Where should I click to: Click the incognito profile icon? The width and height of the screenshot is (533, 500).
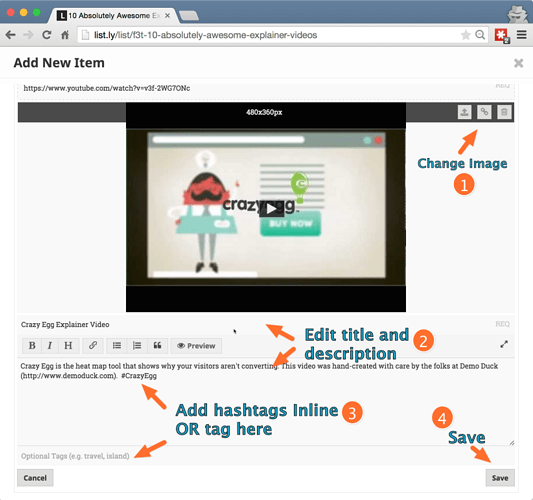[x=518, y=14]
